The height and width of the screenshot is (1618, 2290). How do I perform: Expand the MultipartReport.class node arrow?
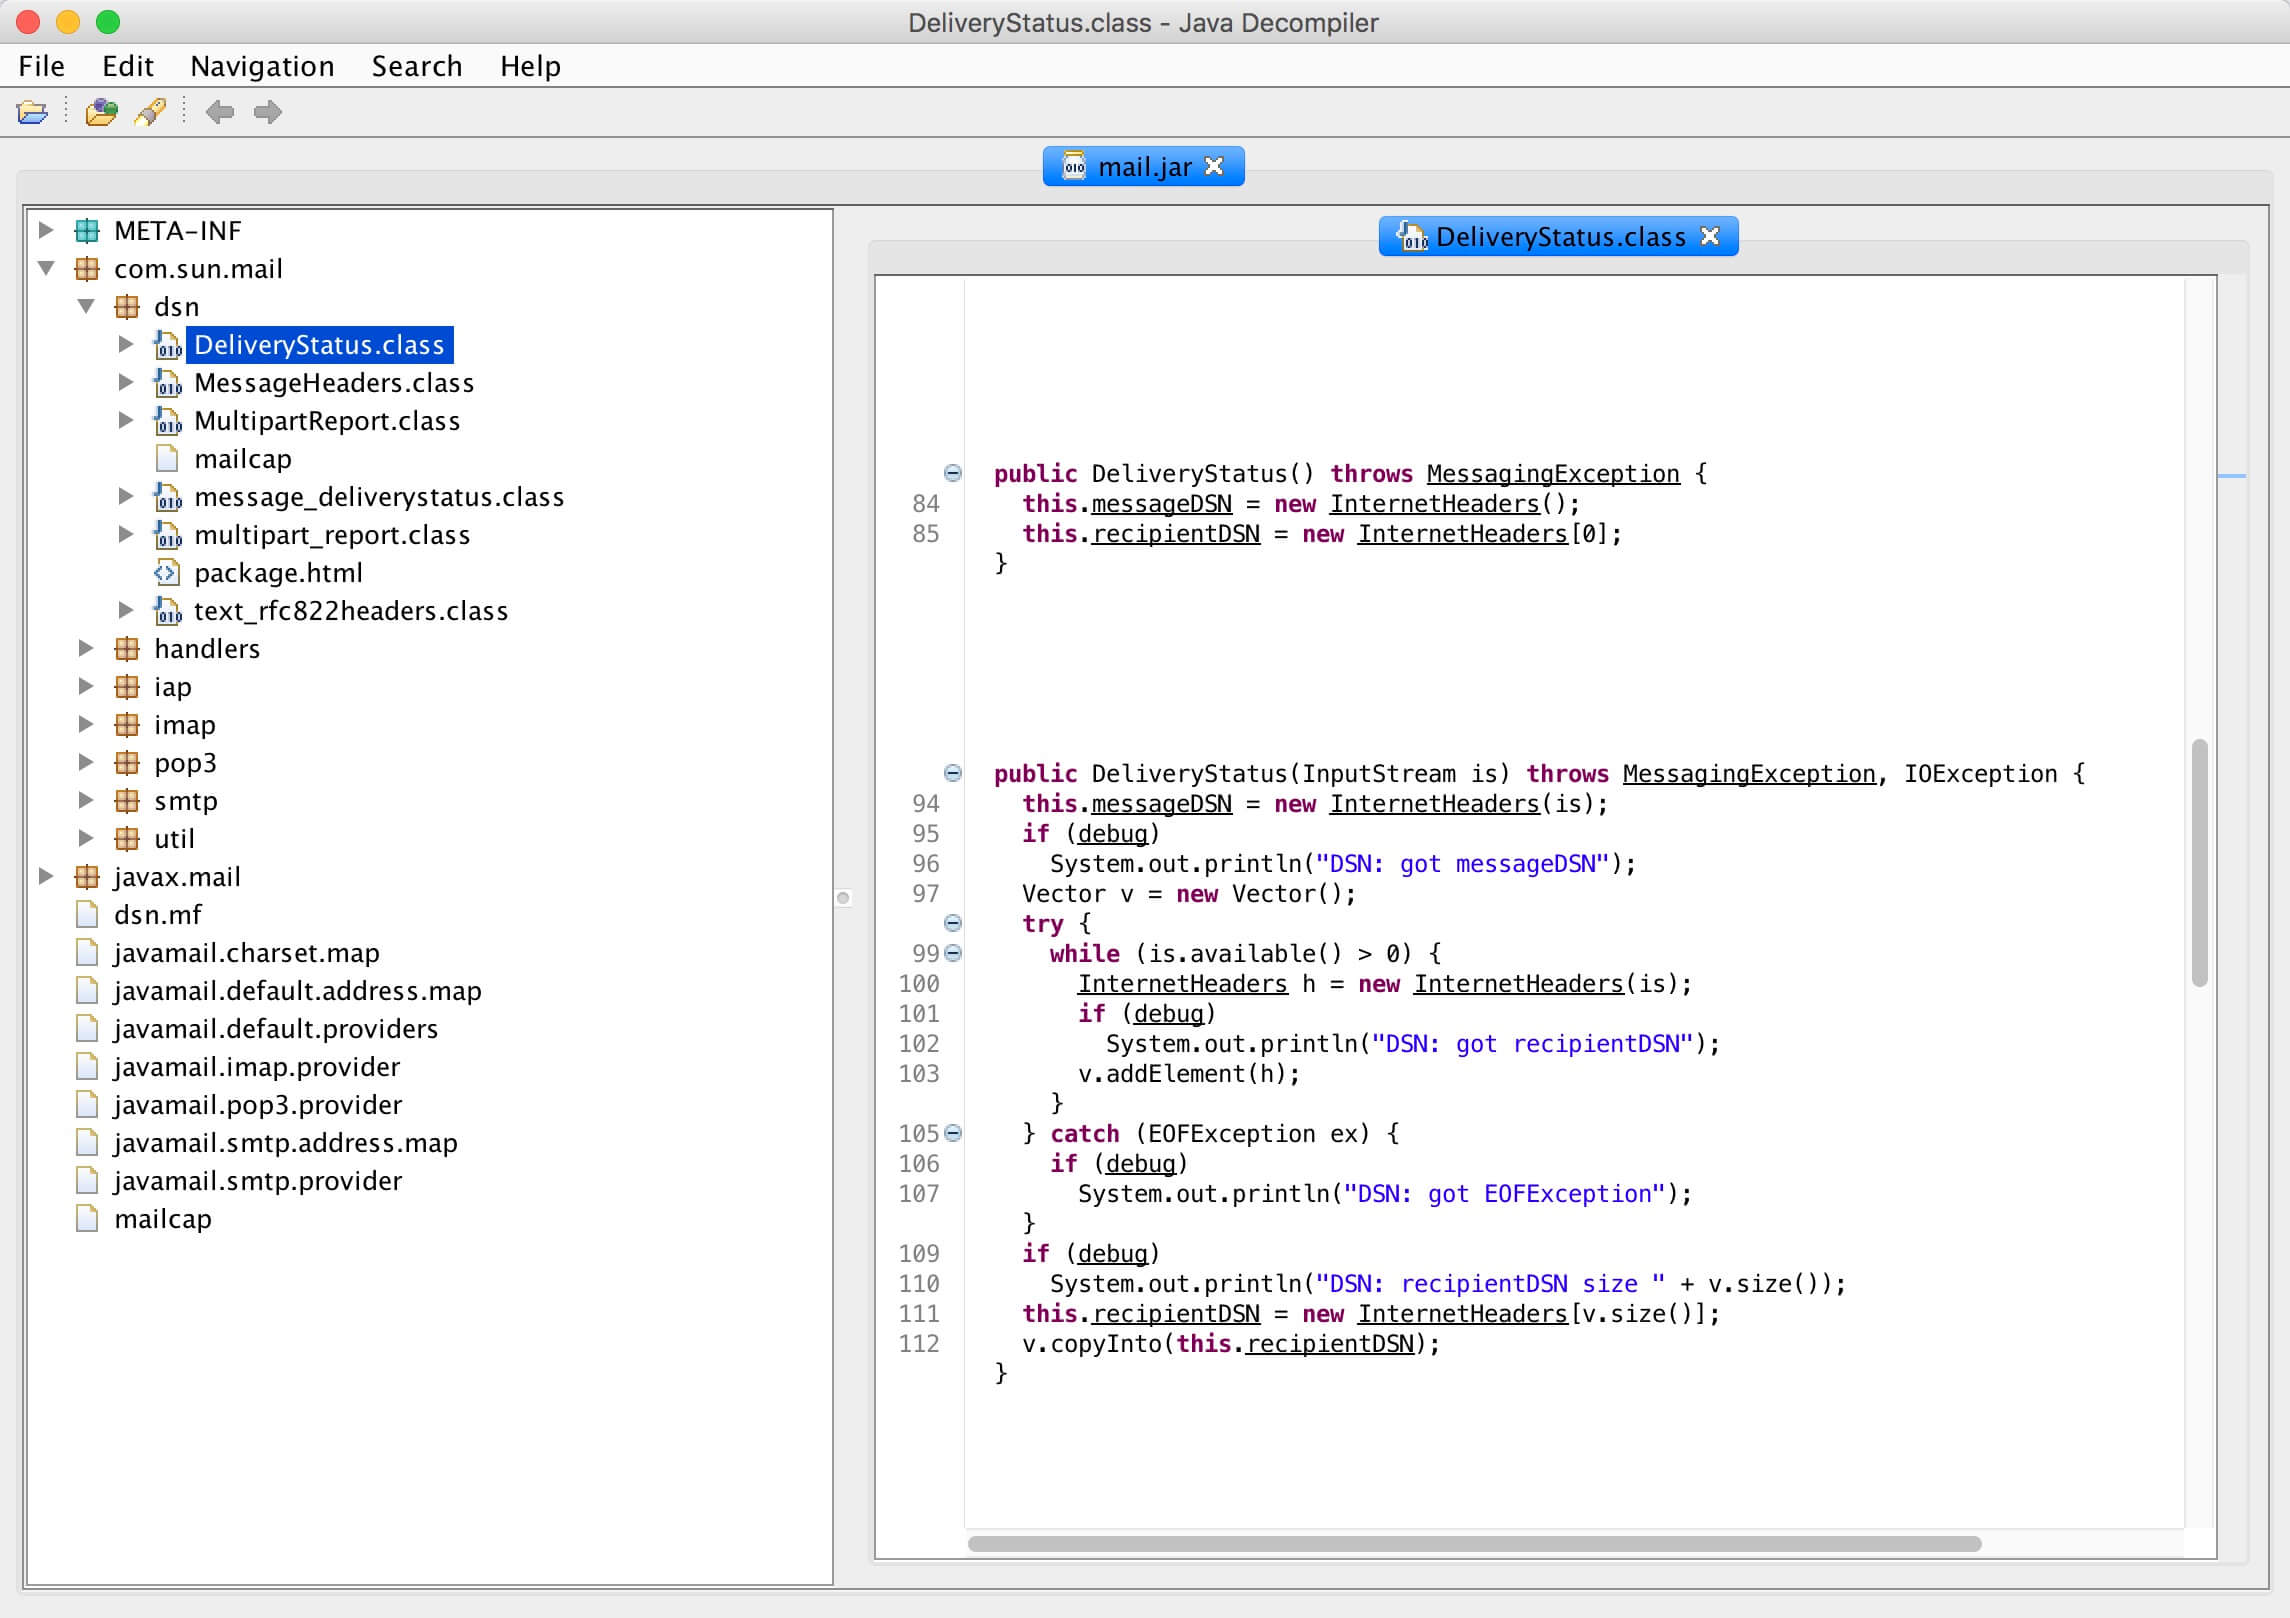[x=126, y=420]
